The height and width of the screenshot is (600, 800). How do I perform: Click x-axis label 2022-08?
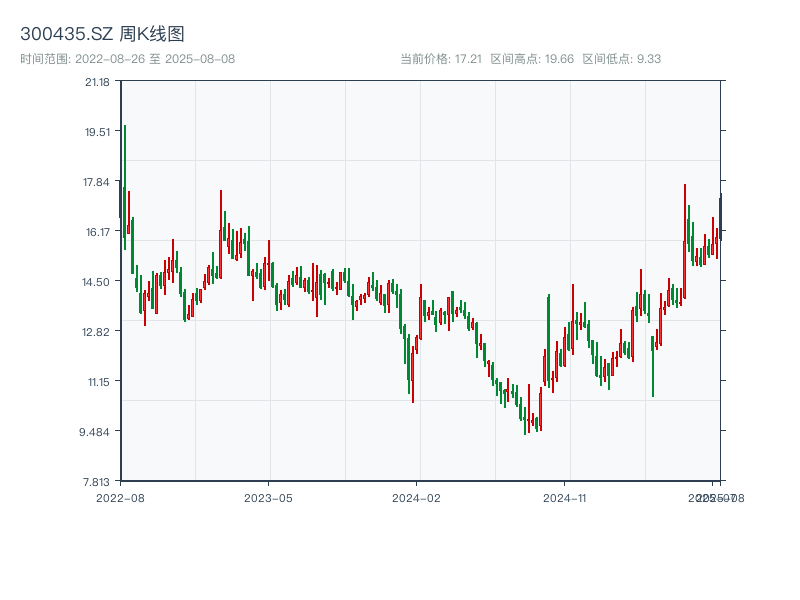point(120,498)
